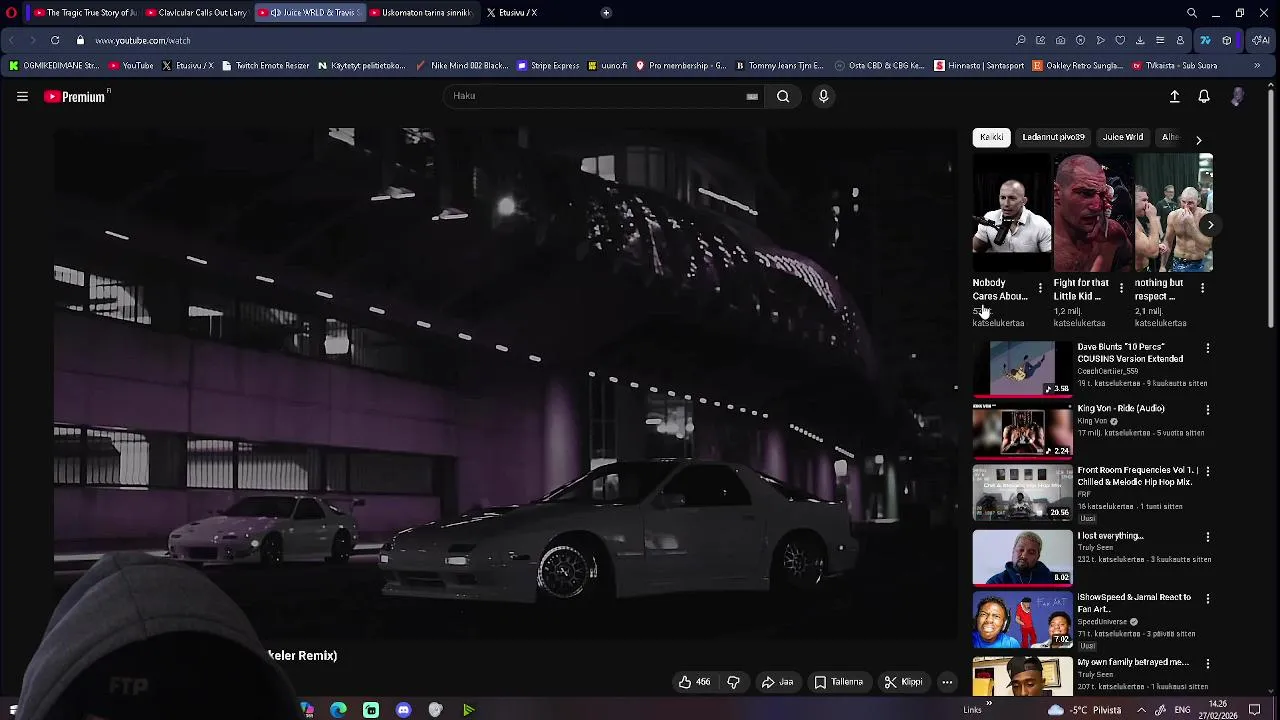
Task: Select the Juice Wrld filter chip
Action: point(1123,137)
